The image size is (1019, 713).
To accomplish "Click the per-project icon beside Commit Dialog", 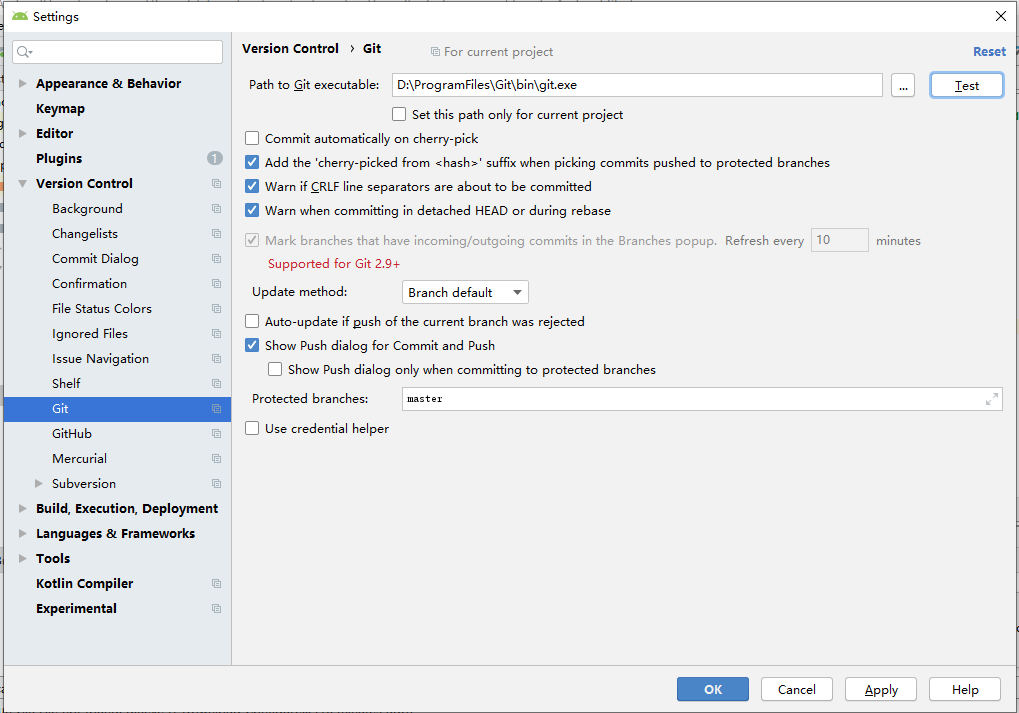I will (216, 259).
